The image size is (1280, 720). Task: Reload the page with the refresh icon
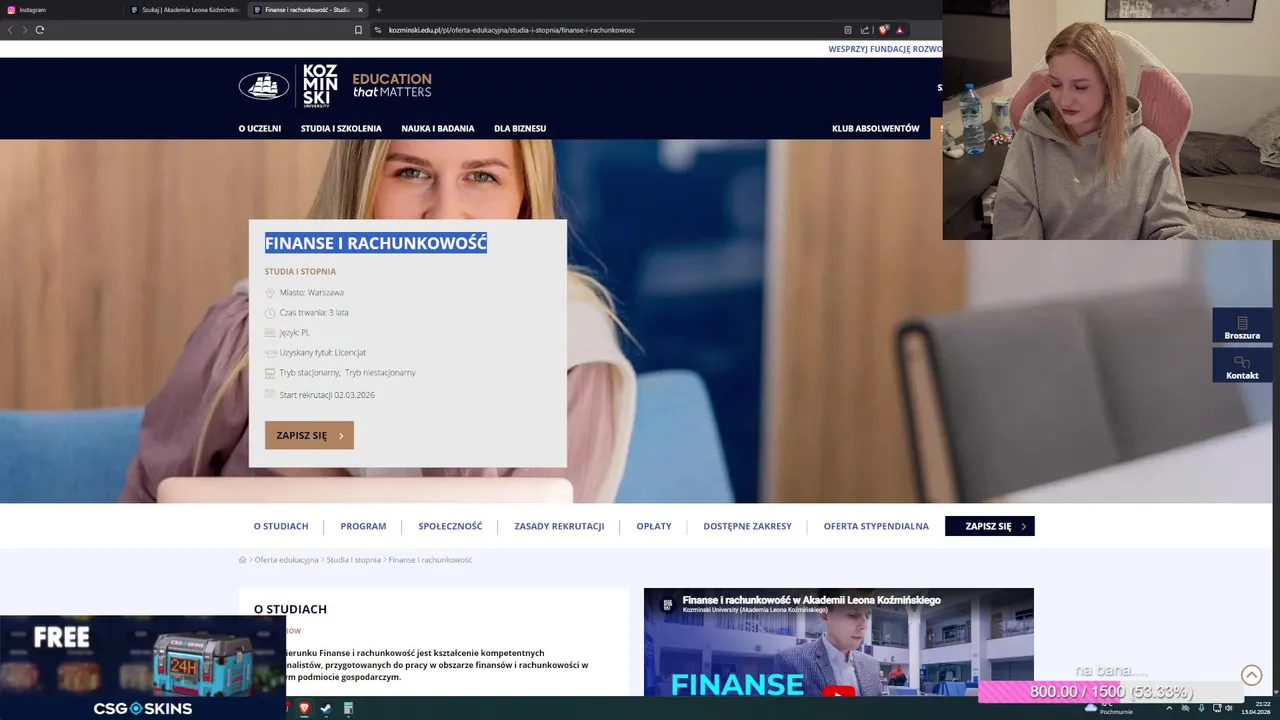[40, 30]
